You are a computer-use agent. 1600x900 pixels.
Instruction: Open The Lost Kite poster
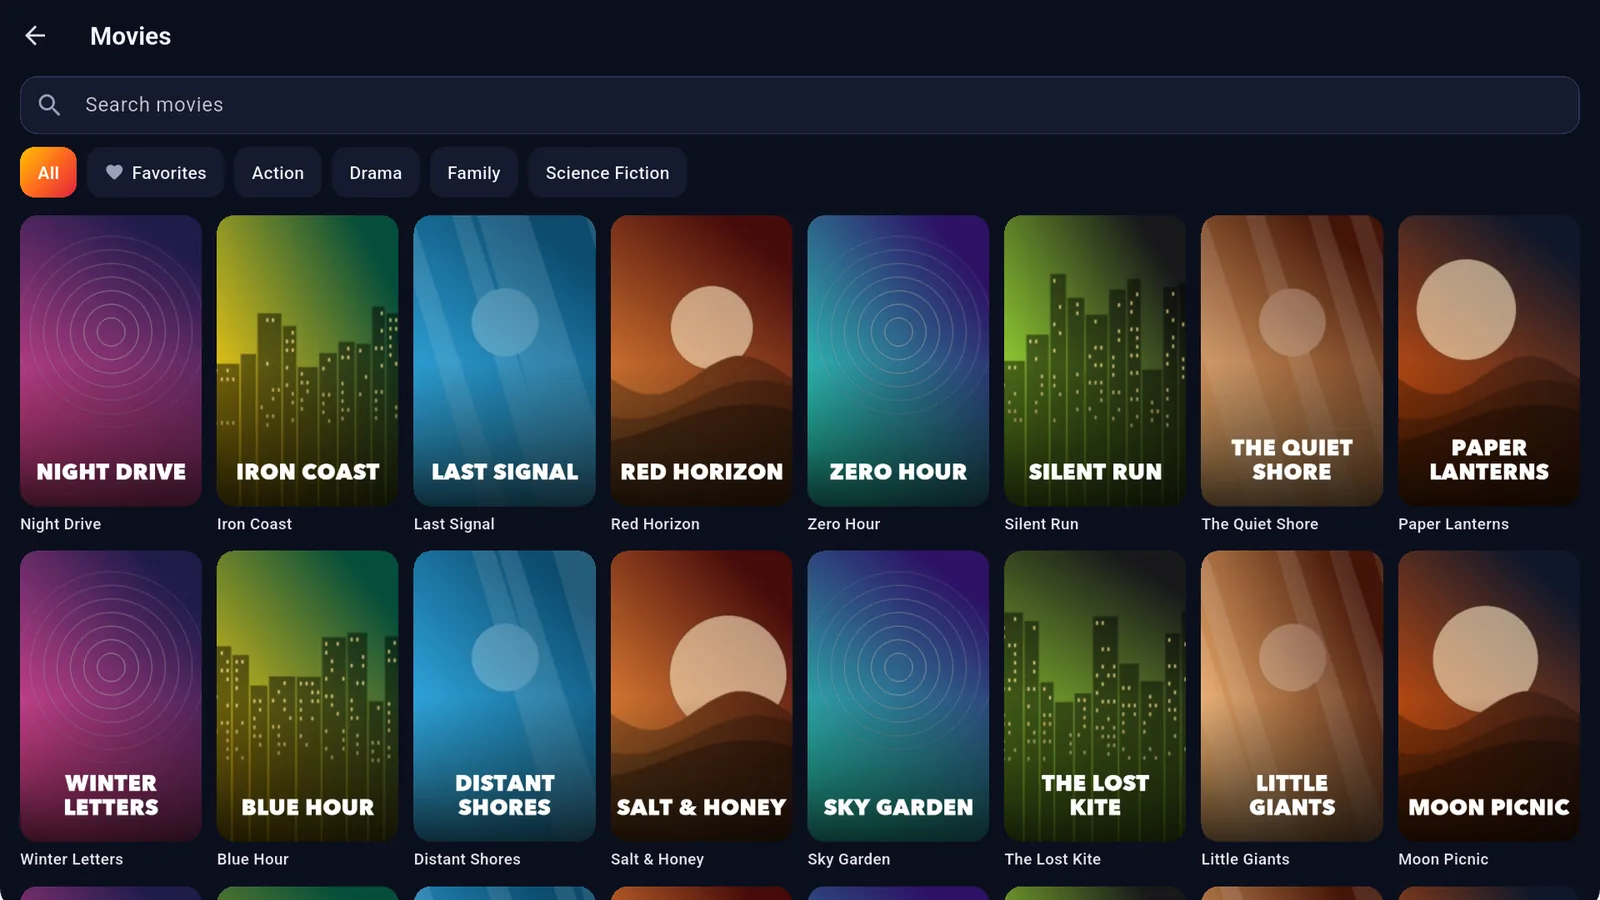(1095, 696)
